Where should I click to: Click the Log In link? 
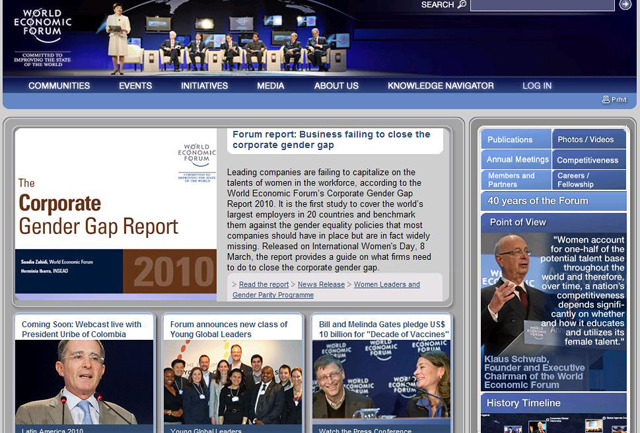tap(537, 86)
